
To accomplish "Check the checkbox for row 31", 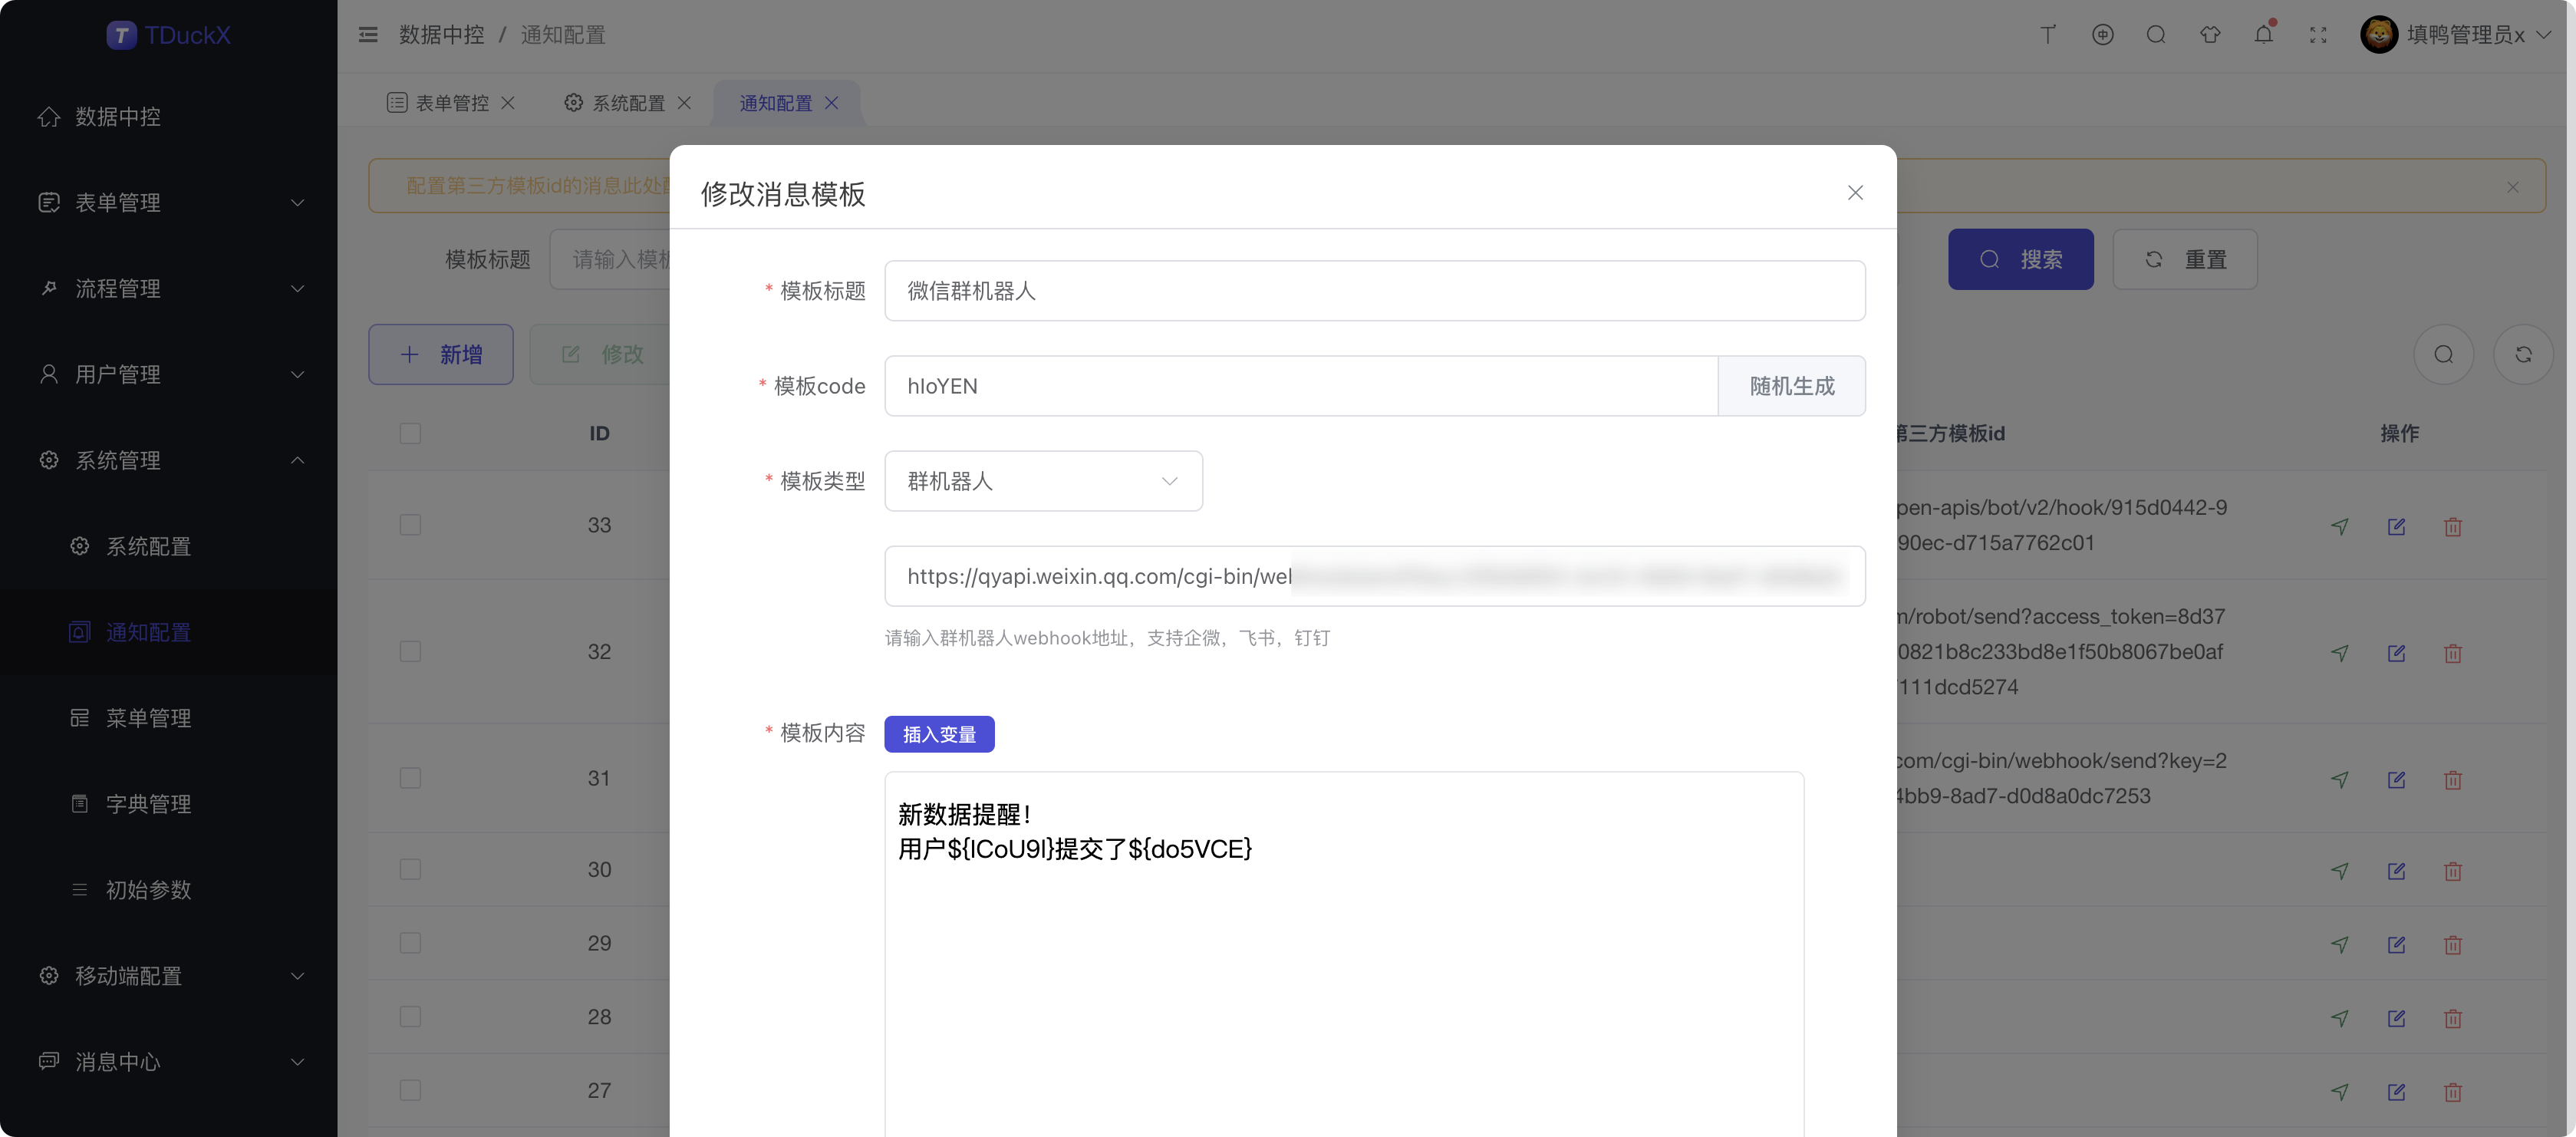I will [x=410, y=778].
